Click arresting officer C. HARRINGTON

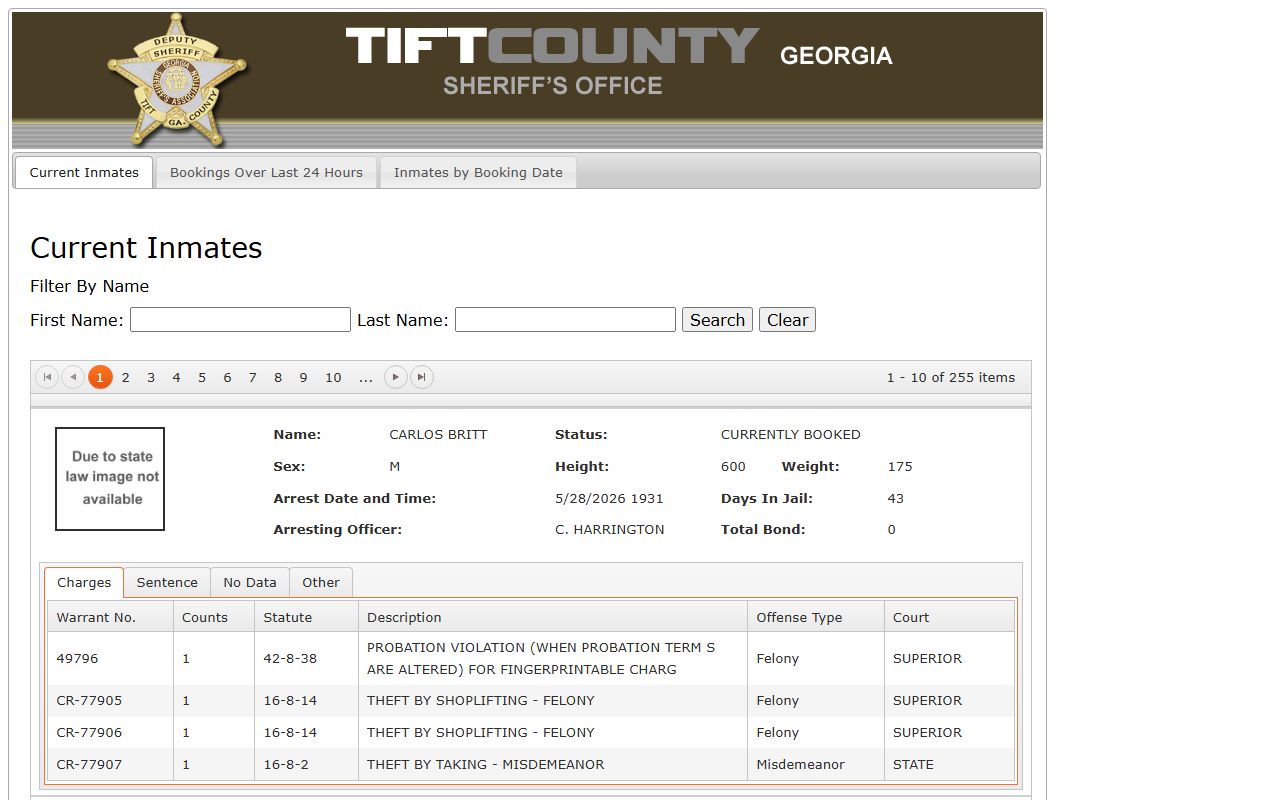pyautogui.click(x=610, y=529)
